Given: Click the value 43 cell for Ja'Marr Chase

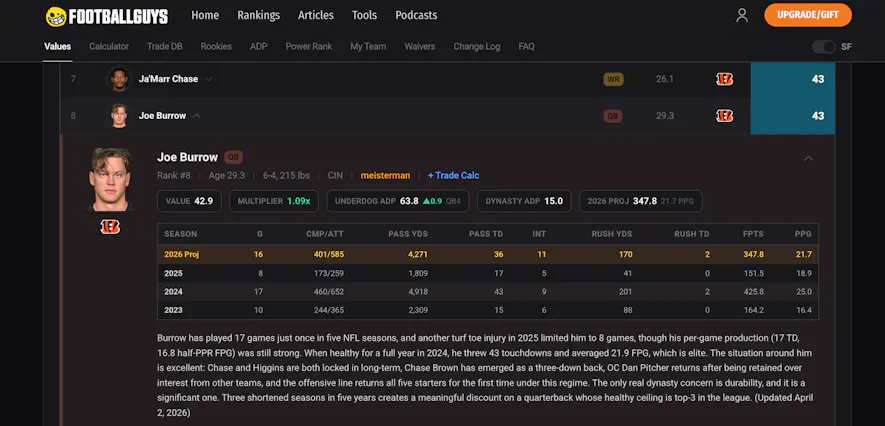Looking at the screenshot, I should (792, 80).
